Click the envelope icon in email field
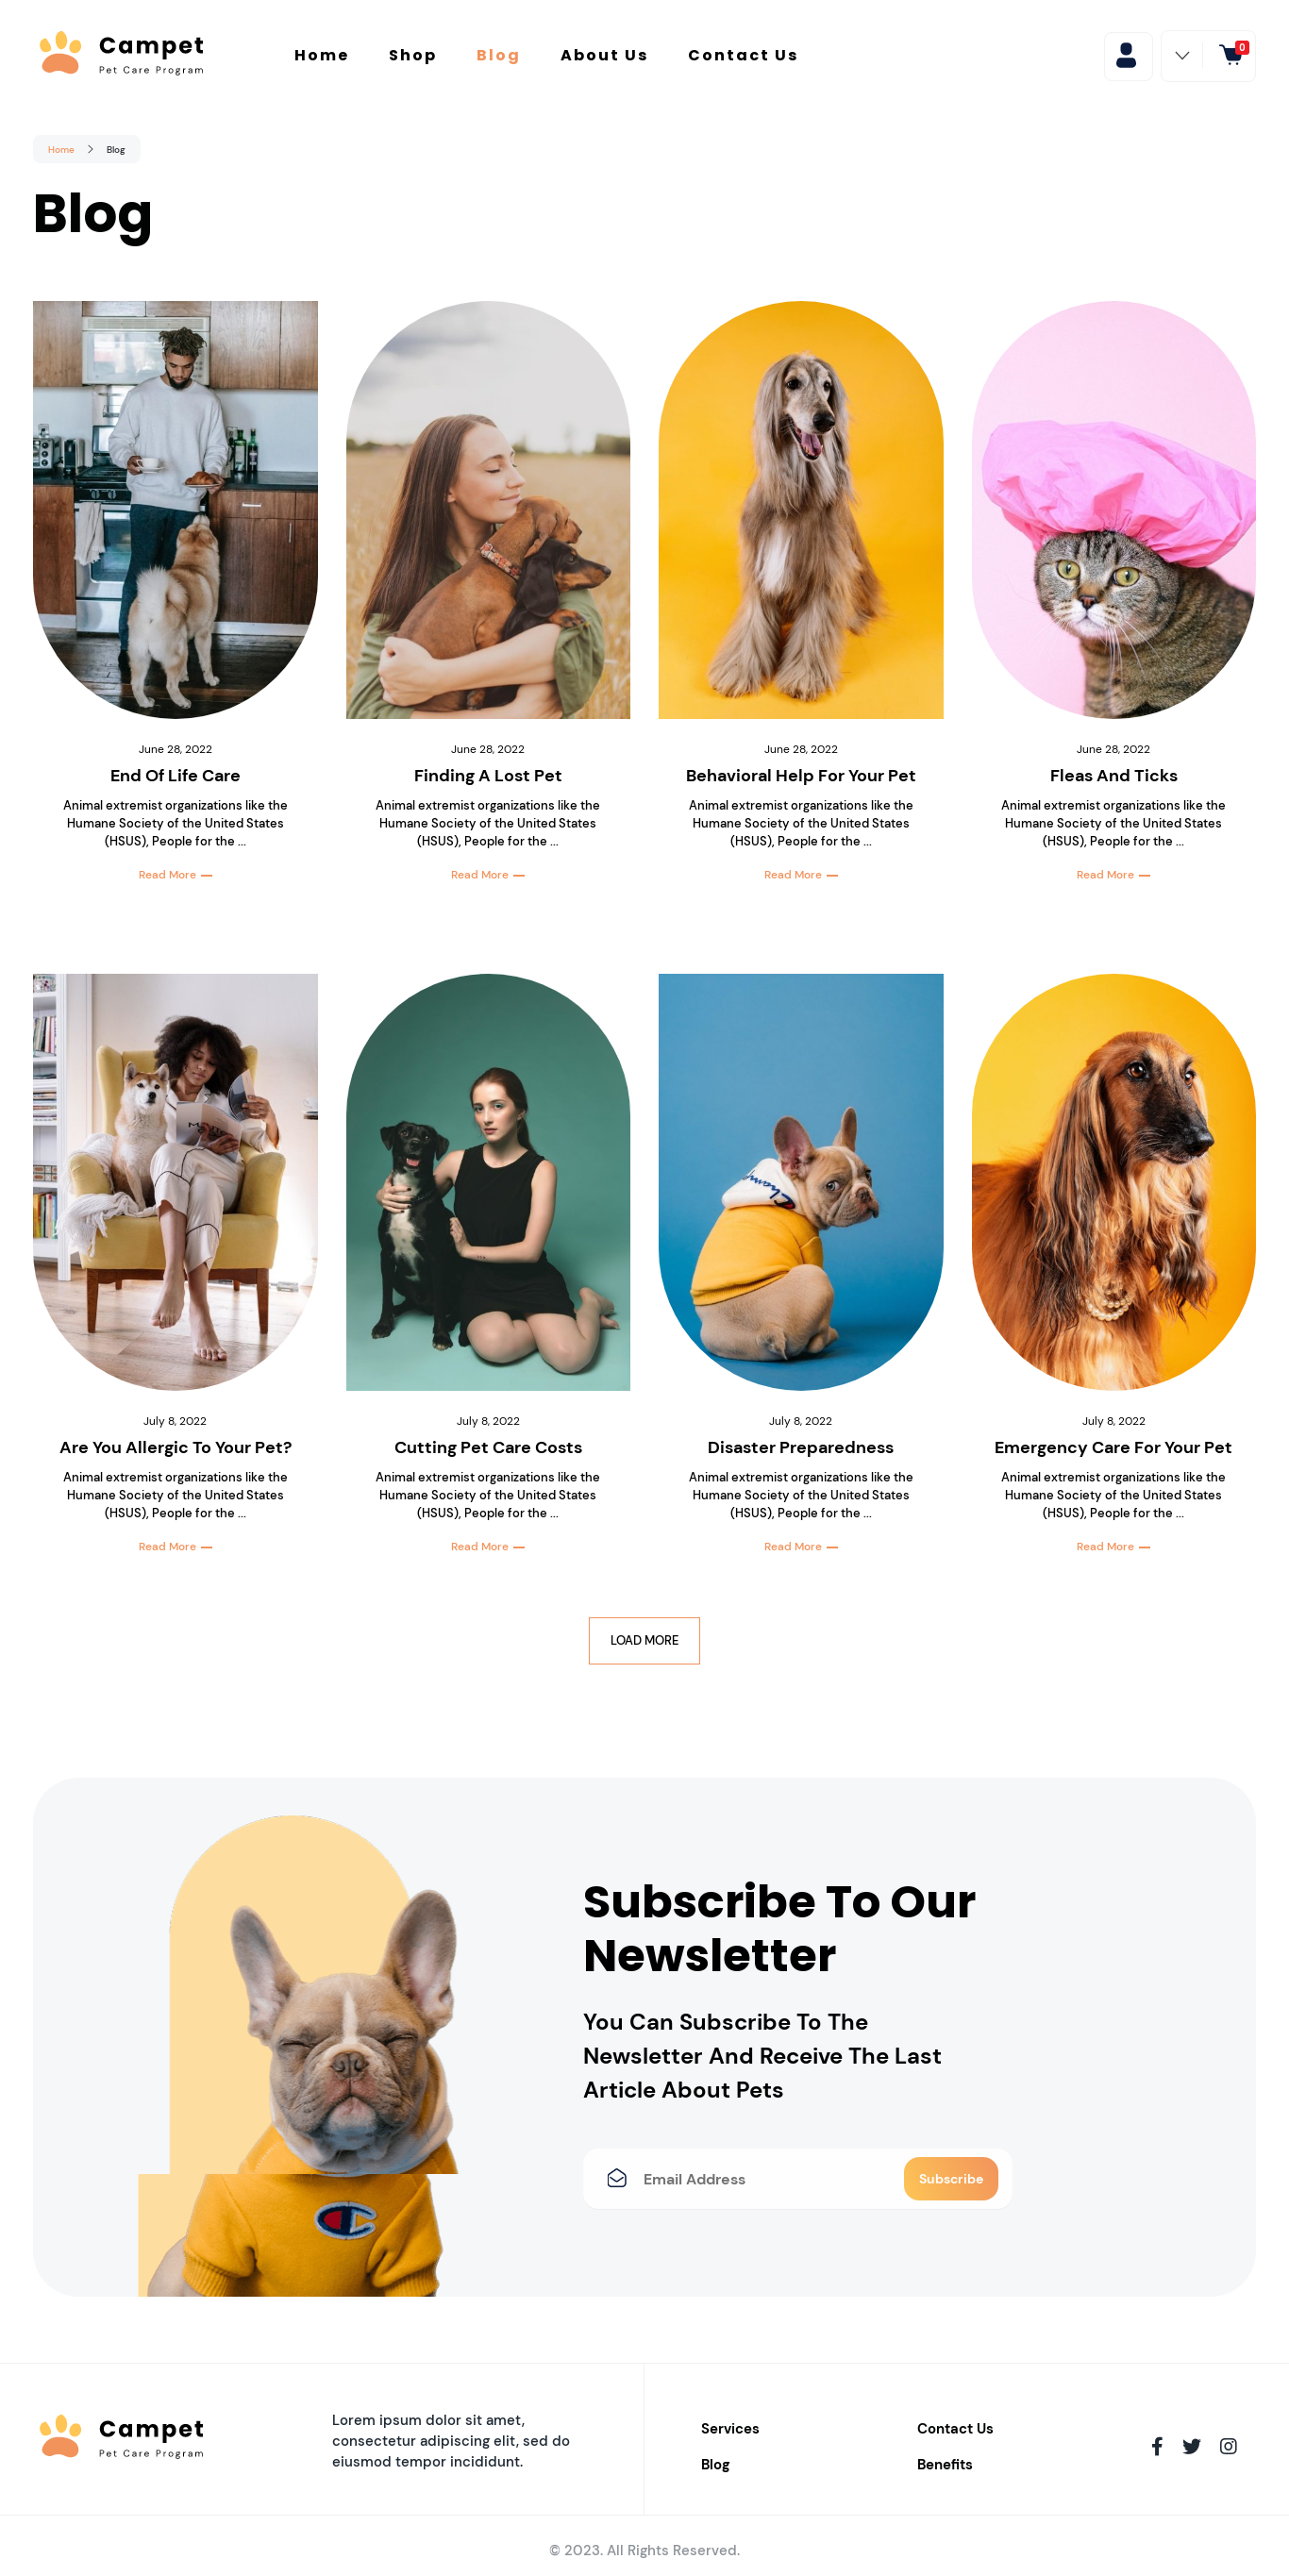Screen dimensions: 1289x2576 [x=617, y=2178]
